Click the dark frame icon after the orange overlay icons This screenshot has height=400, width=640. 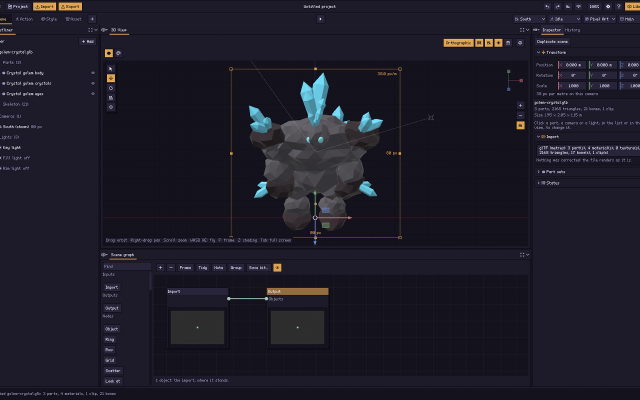pyautogui.click(x=508, y=43)
